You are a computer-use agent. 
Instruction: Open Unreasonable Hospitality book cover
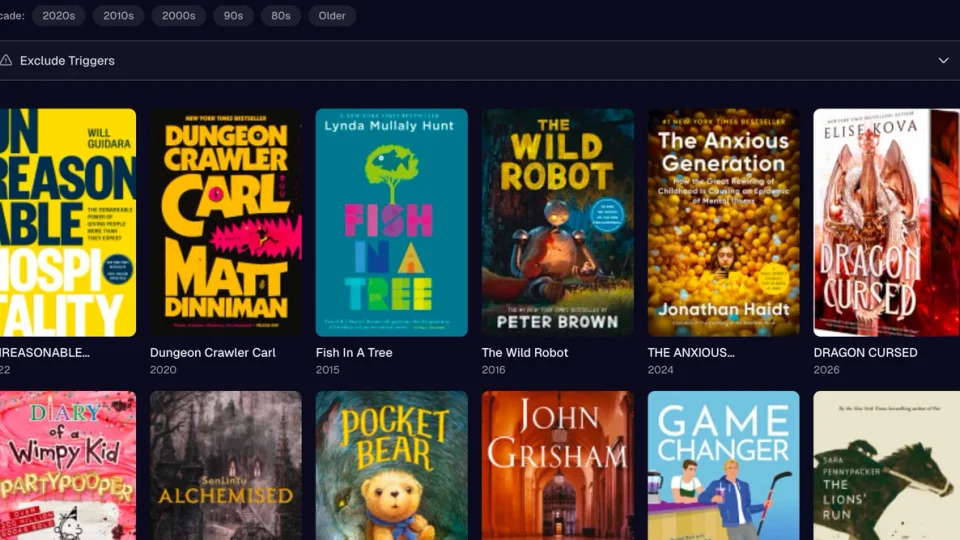pyautogui.click(x=68, y=222)
